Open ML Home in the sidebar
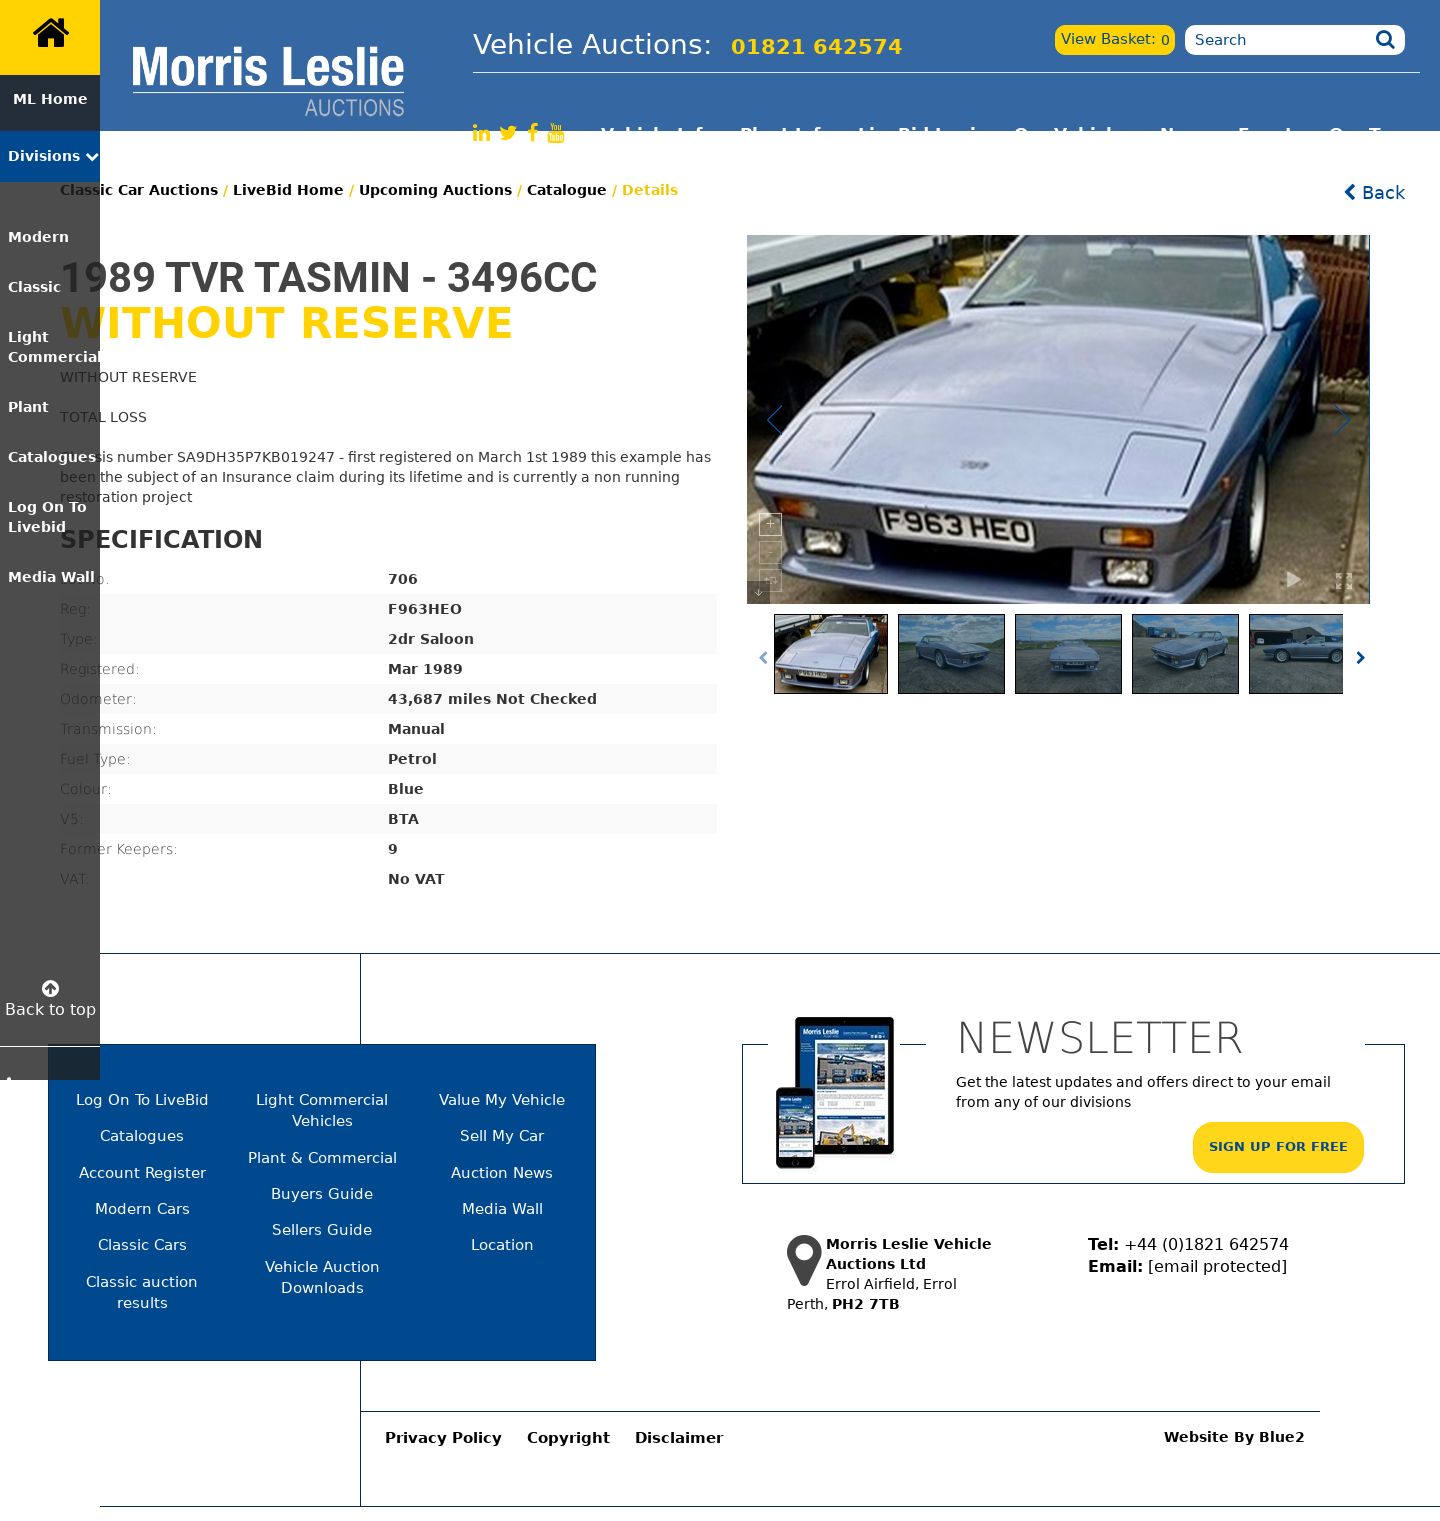This screenshot has height=1521, width=1440. tap(50, 99)
